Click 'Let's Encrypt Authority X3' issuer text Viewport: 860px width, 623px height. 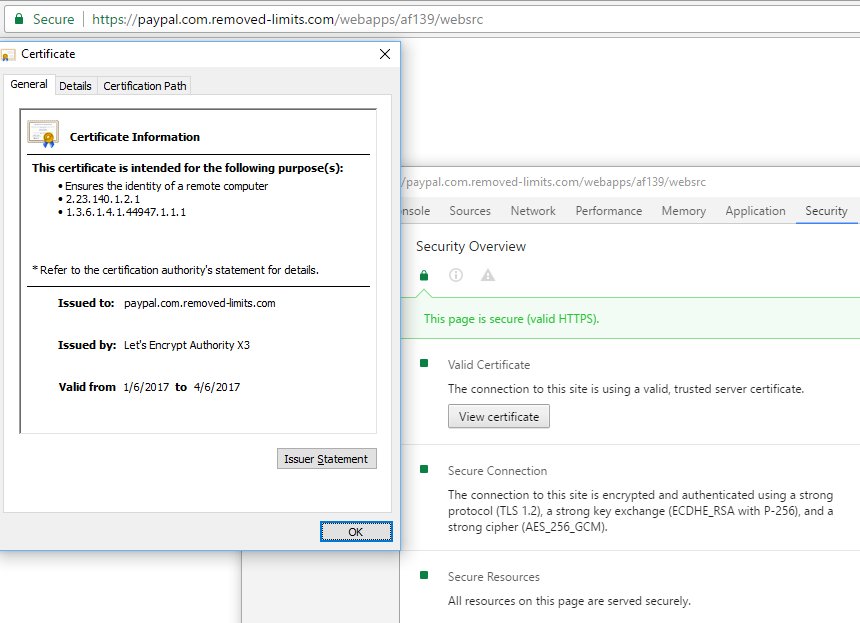pos(186,345)
